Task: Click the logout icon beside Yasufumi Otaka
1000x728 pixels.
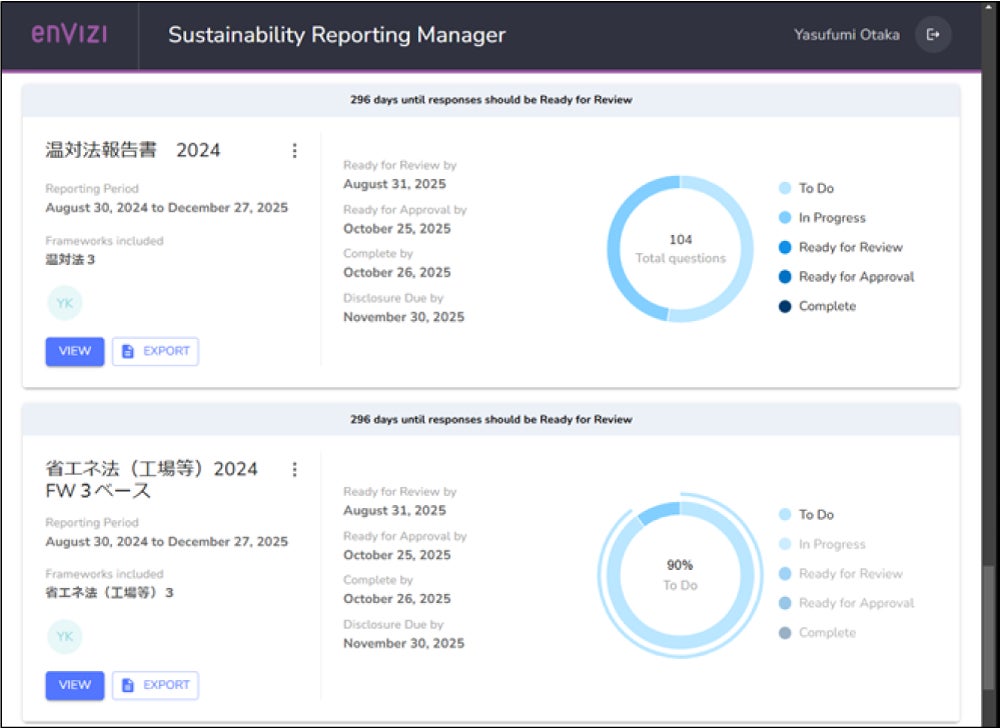Action: pos(933,35)
